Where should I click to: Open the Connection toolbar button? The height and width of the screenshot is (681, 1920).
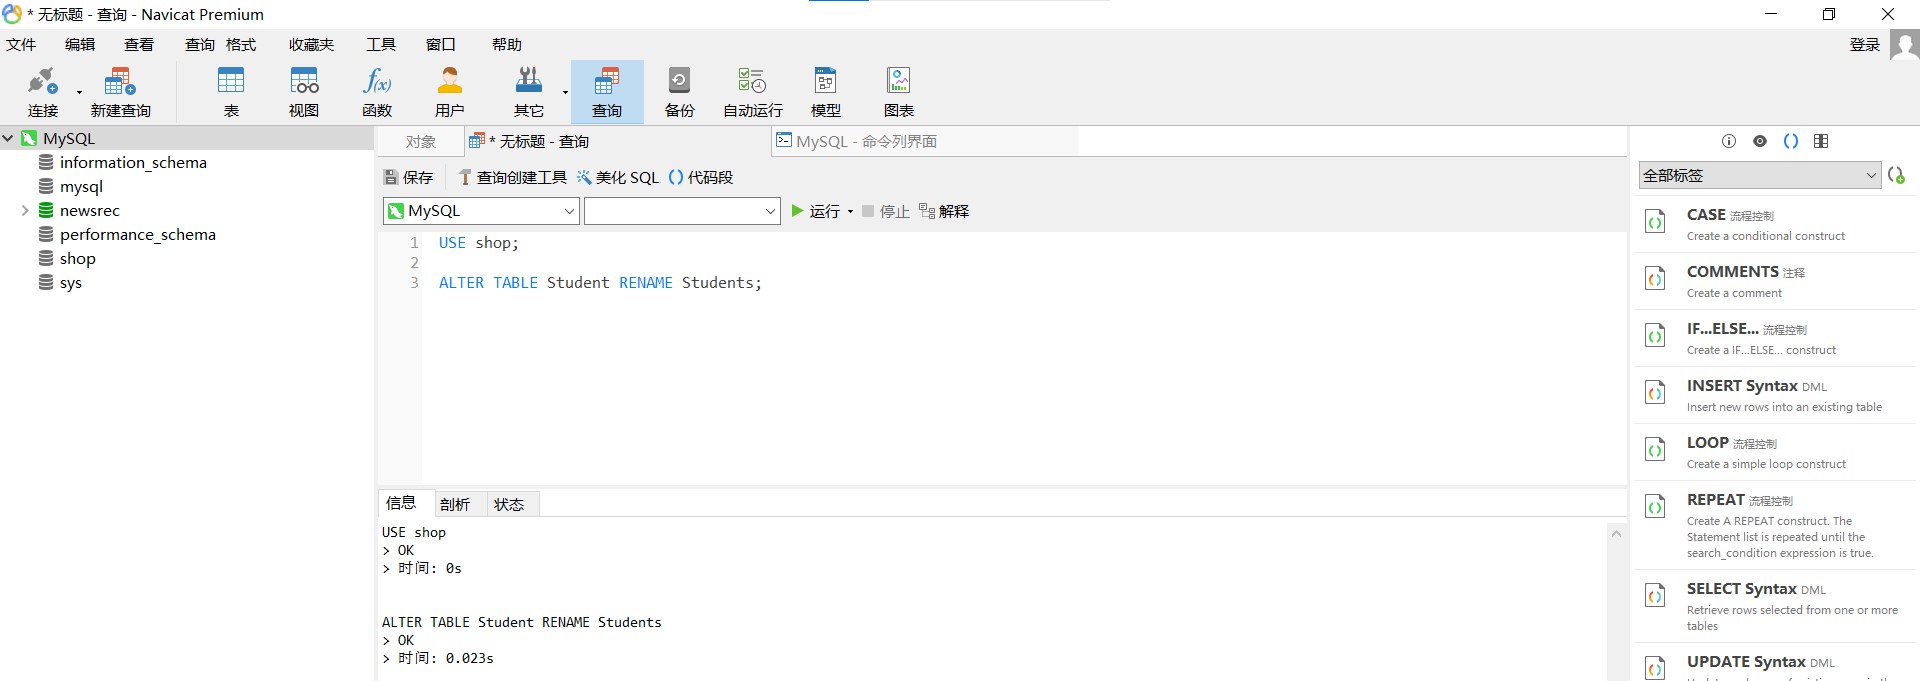pos(43,92)
